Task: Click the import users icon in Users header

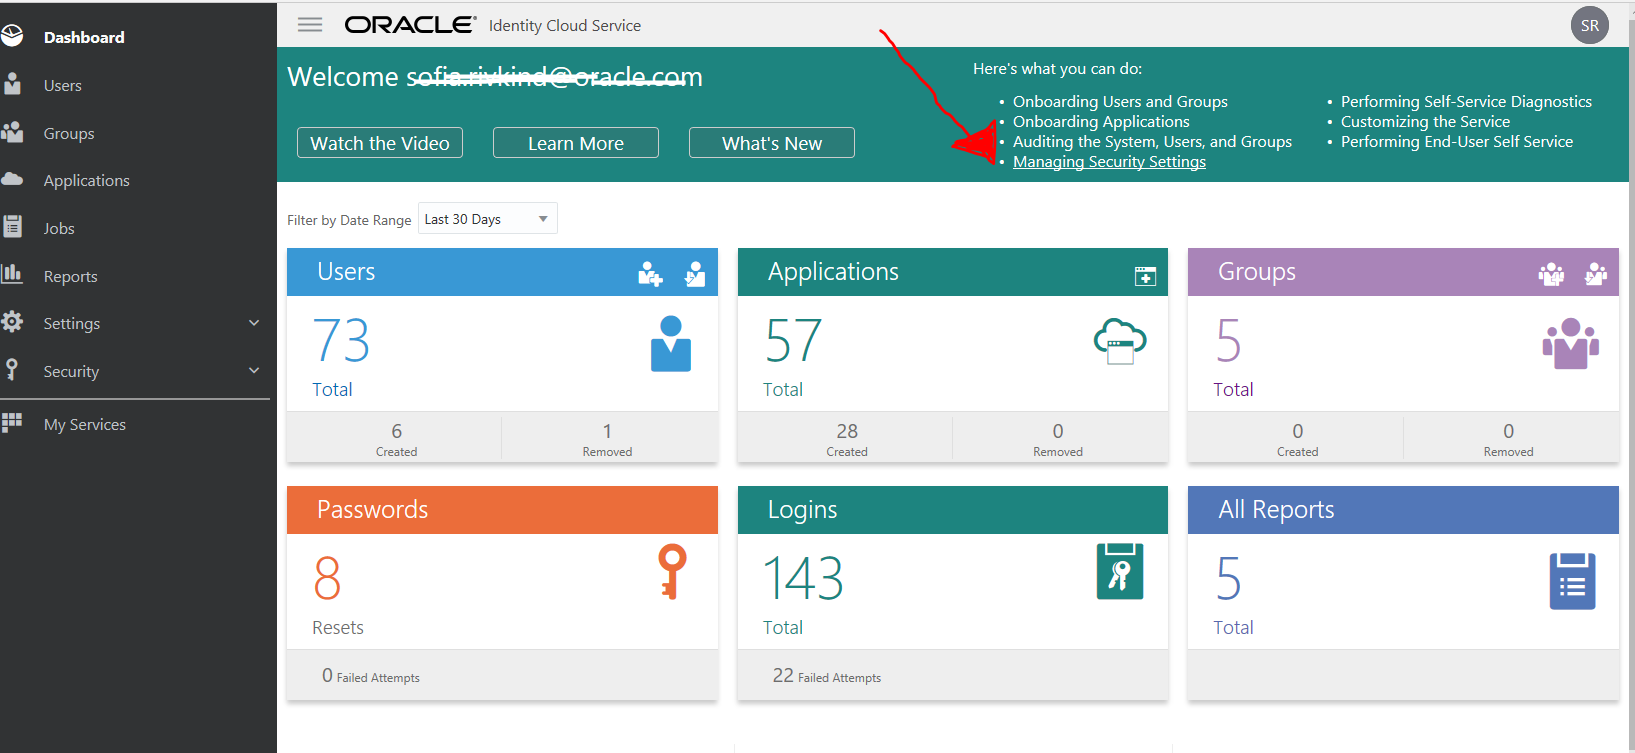Action: (x=695, y=273)
